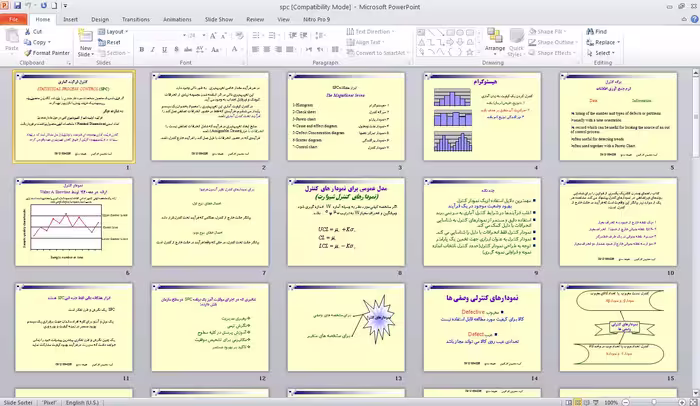Click the Redo/Repeat icon in title bar

tap(43, 6)
